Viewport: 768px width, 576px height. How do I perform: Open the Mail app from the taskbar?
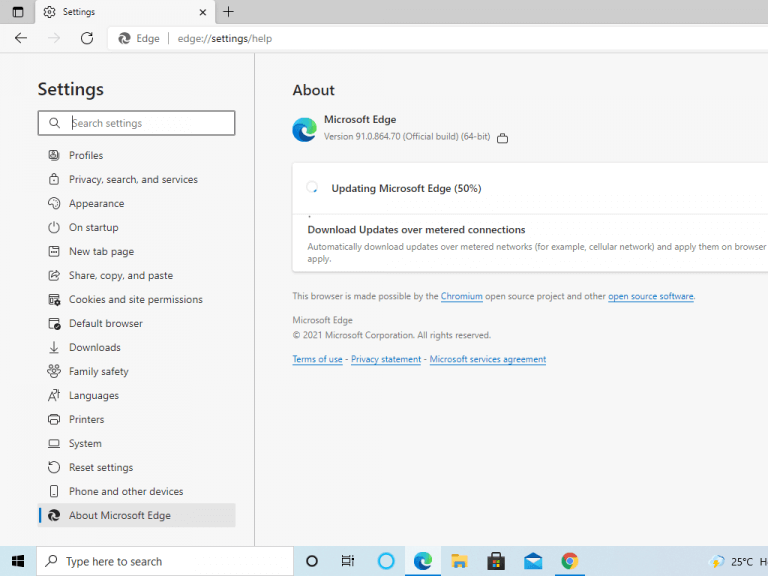coord(532,561)
